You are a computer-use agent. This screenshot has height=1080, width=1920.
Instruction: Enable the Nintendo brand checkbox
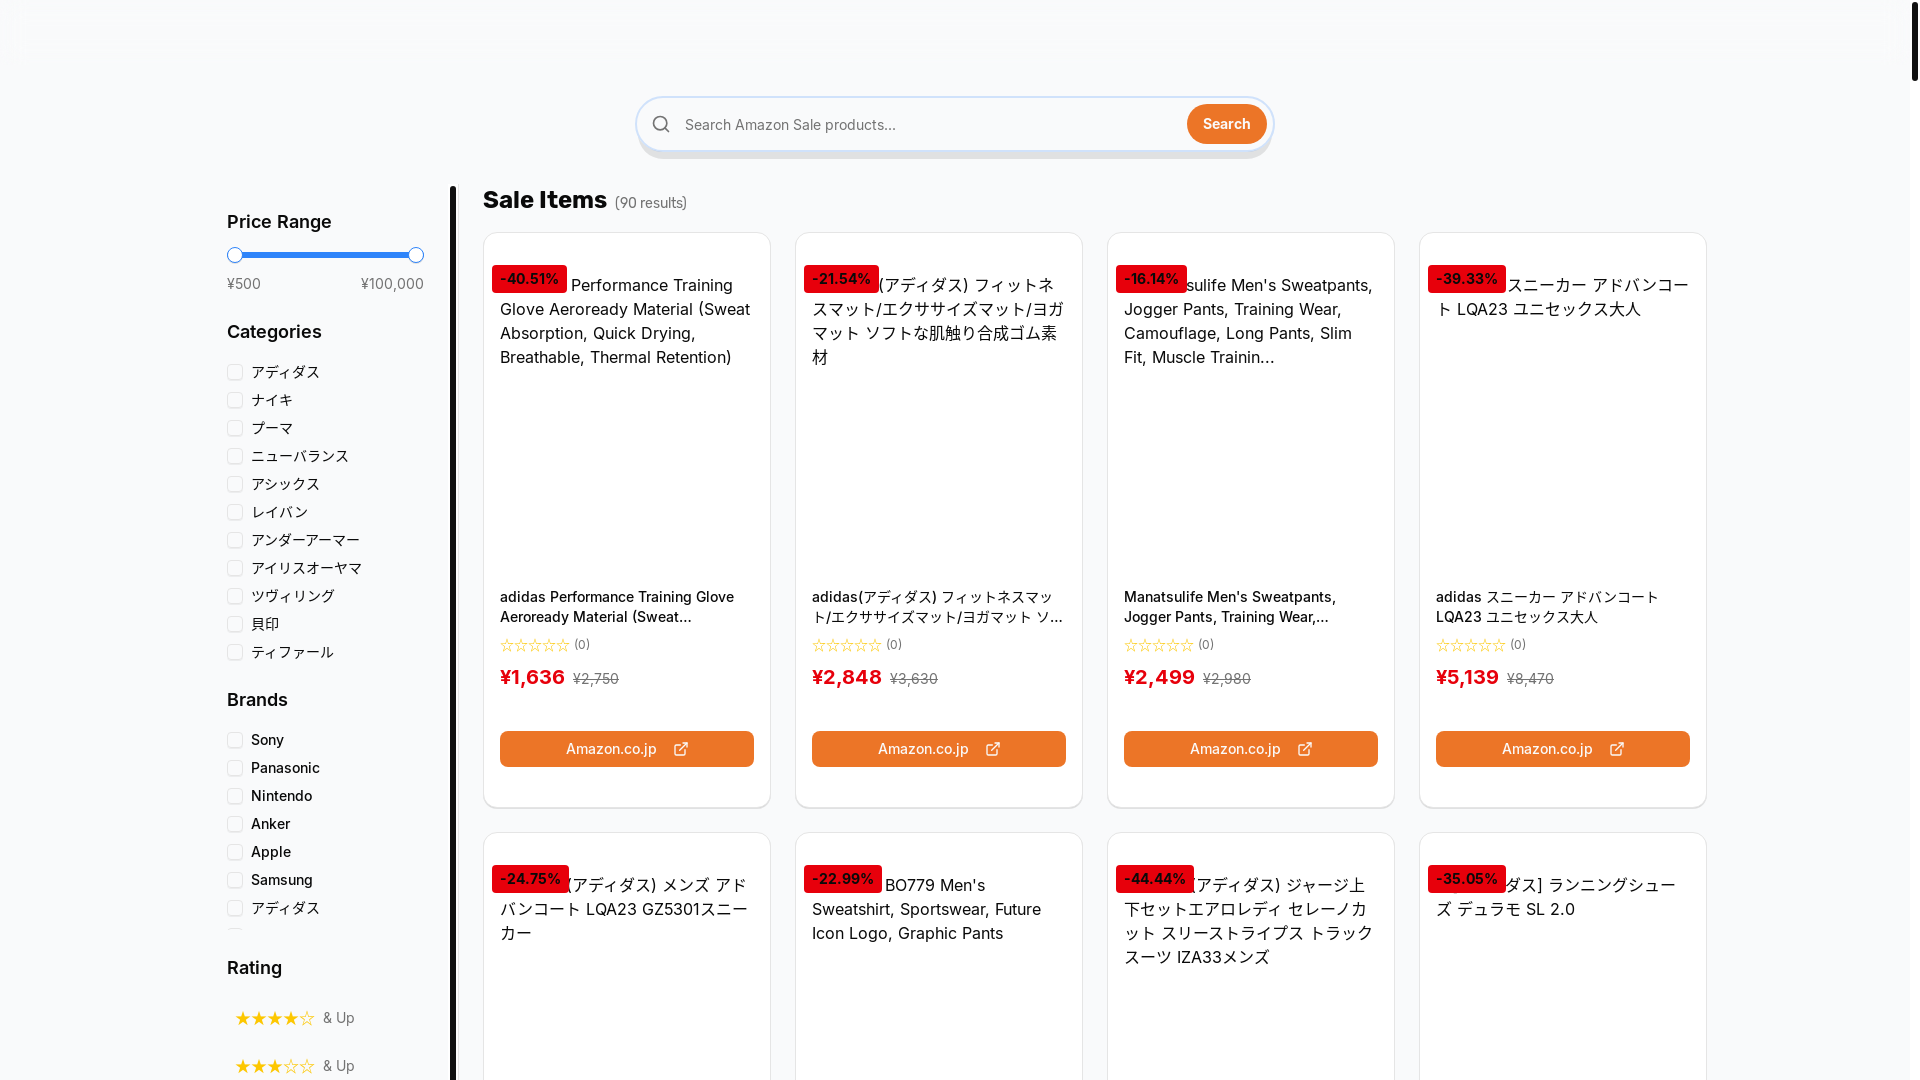[x=235, y=796]
